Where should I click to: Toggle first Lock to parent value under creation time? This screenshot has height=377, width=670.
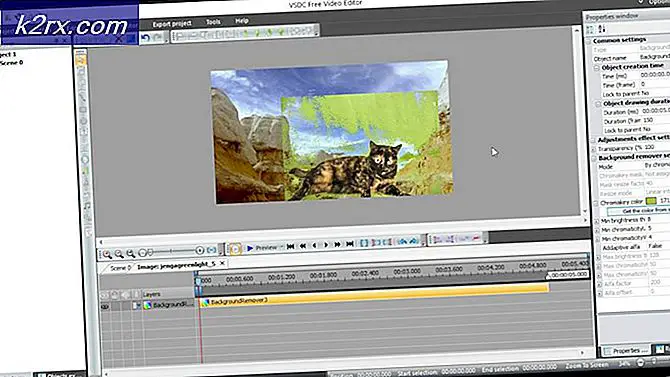click(645, 93)
